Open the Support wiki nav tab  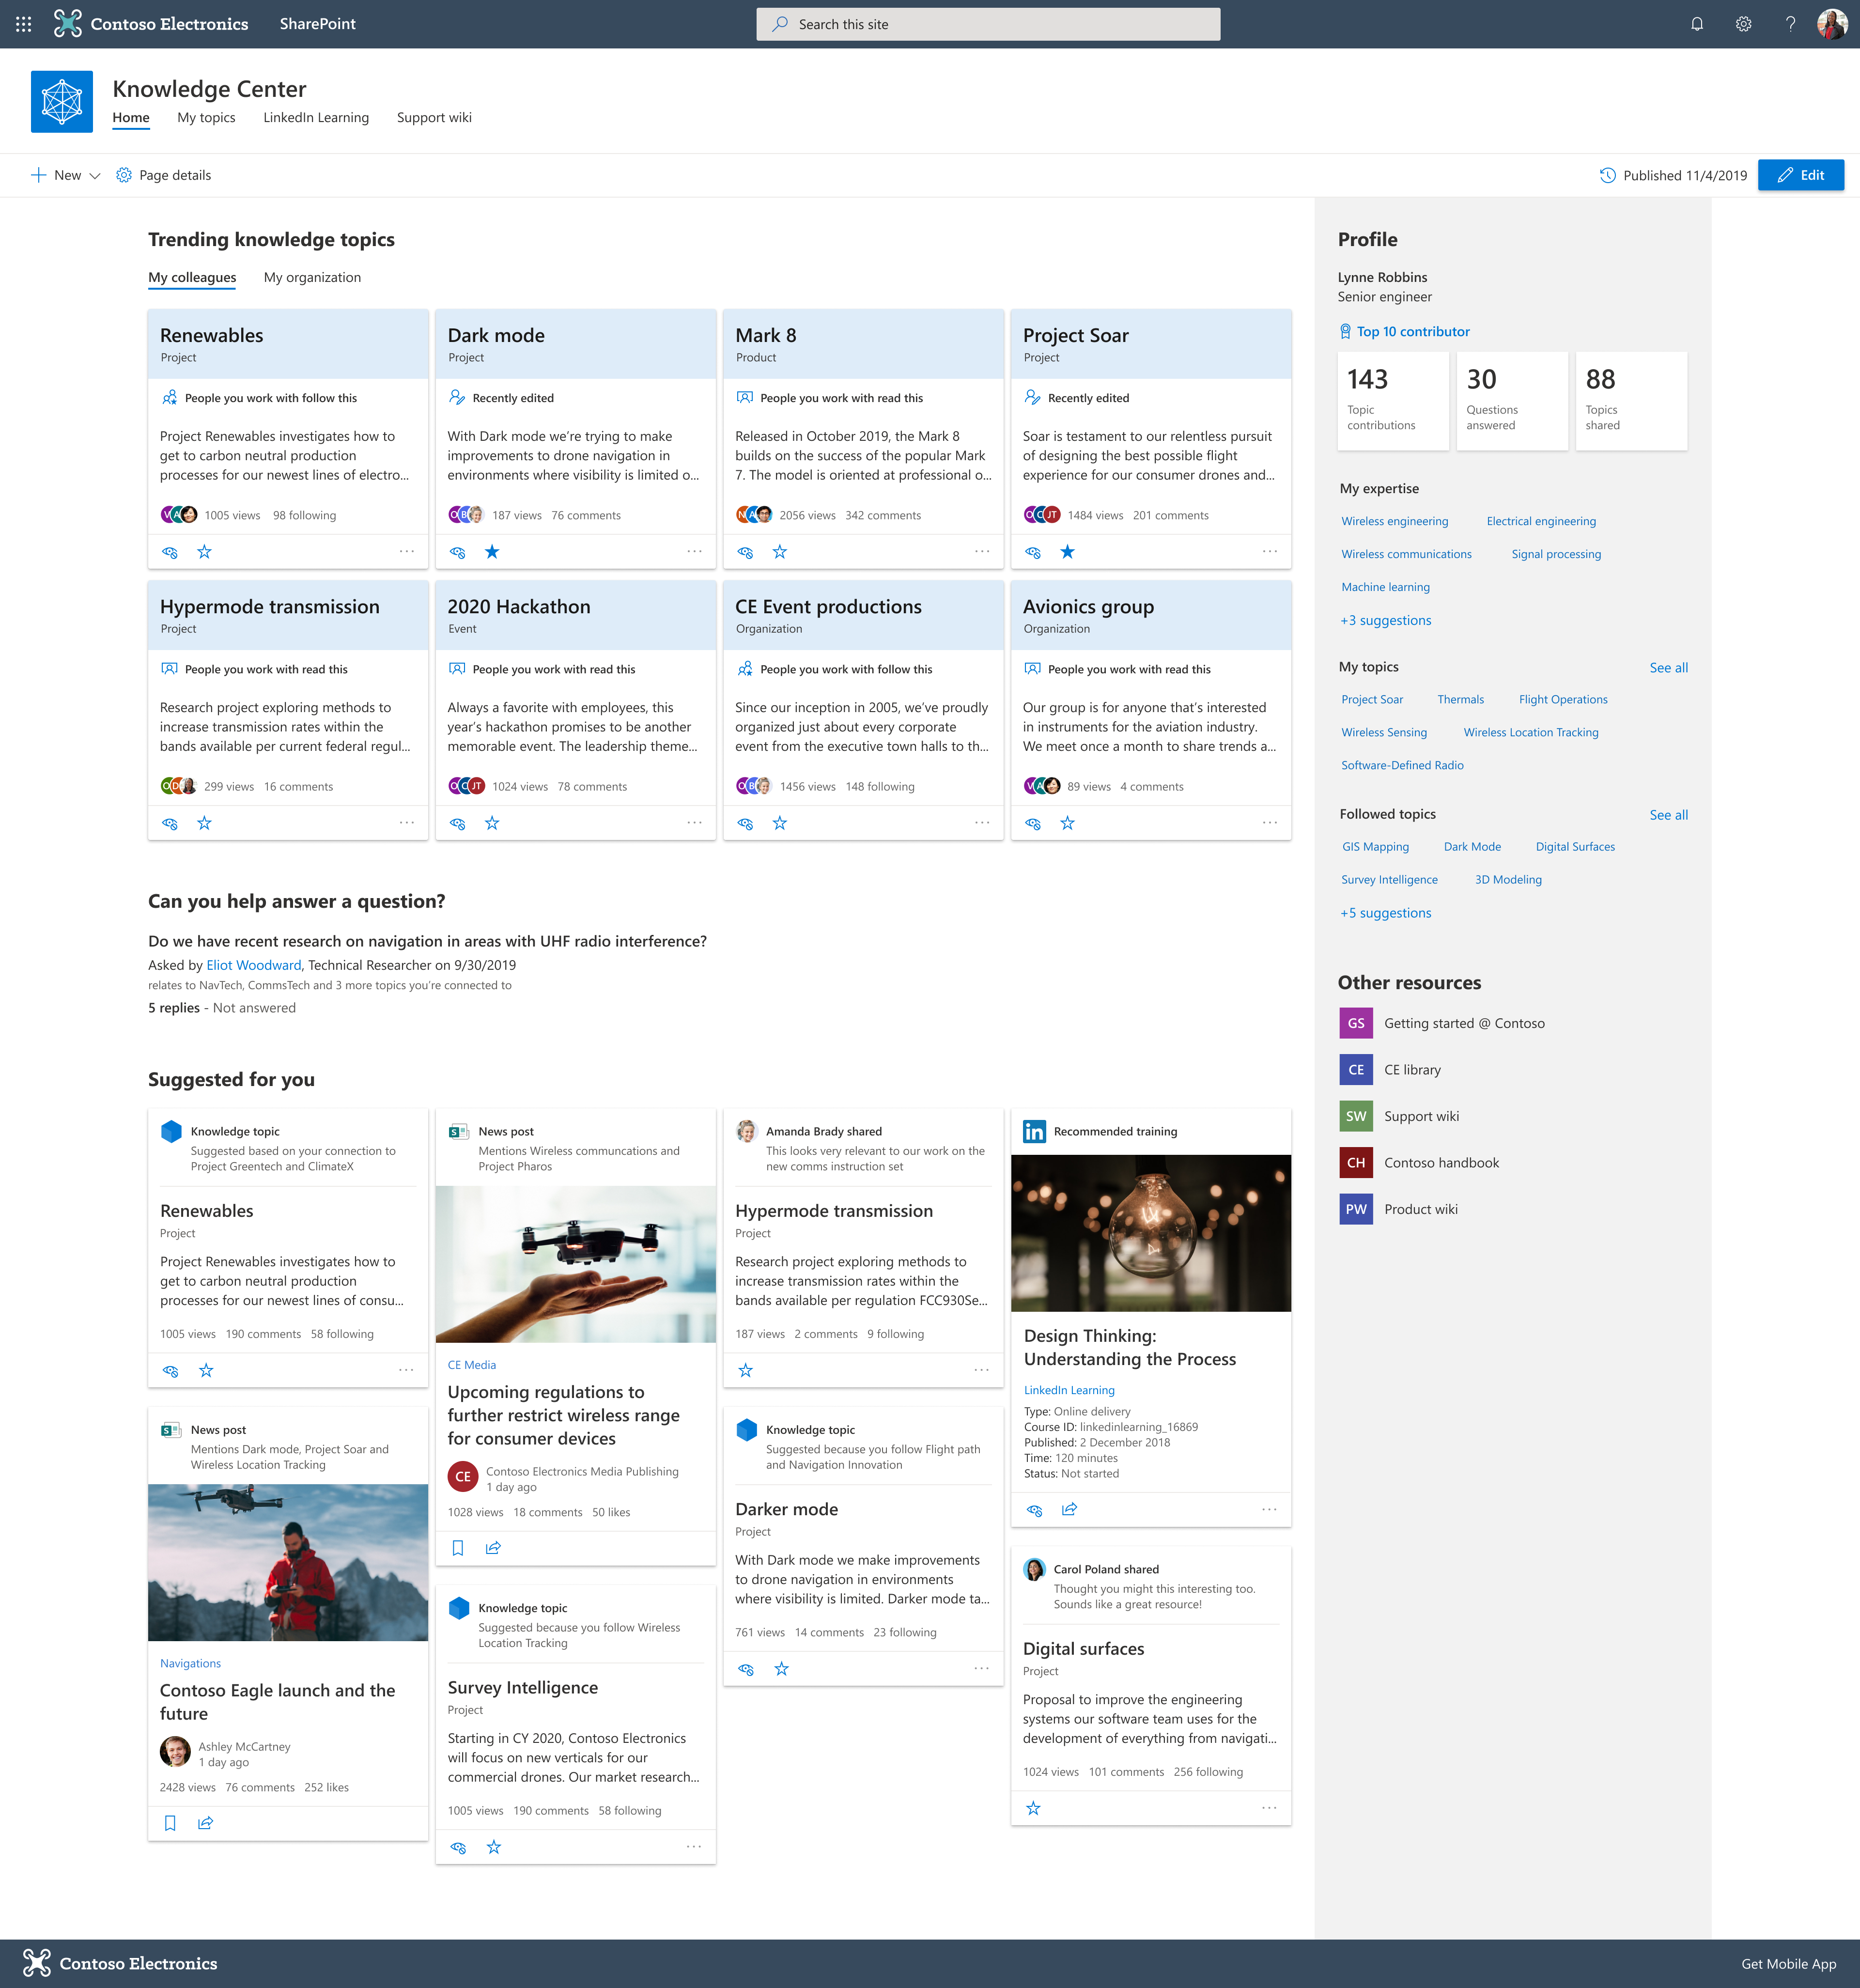(x=434, y=118)
